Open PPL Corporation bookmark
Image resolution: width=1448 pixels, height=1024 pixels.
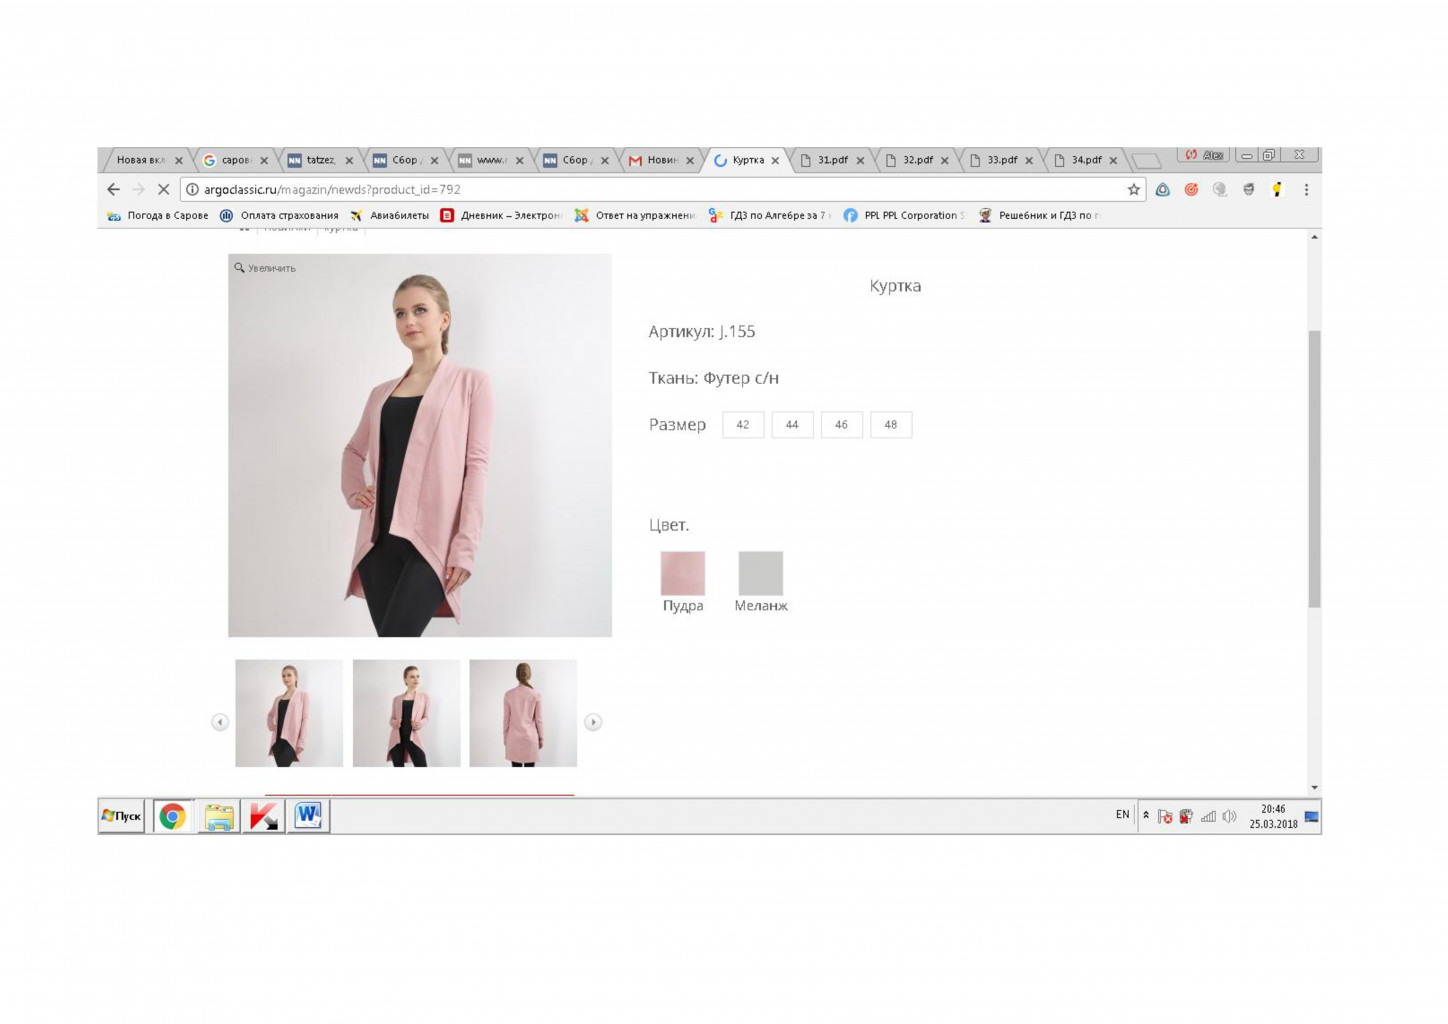(x=903, y=215)
